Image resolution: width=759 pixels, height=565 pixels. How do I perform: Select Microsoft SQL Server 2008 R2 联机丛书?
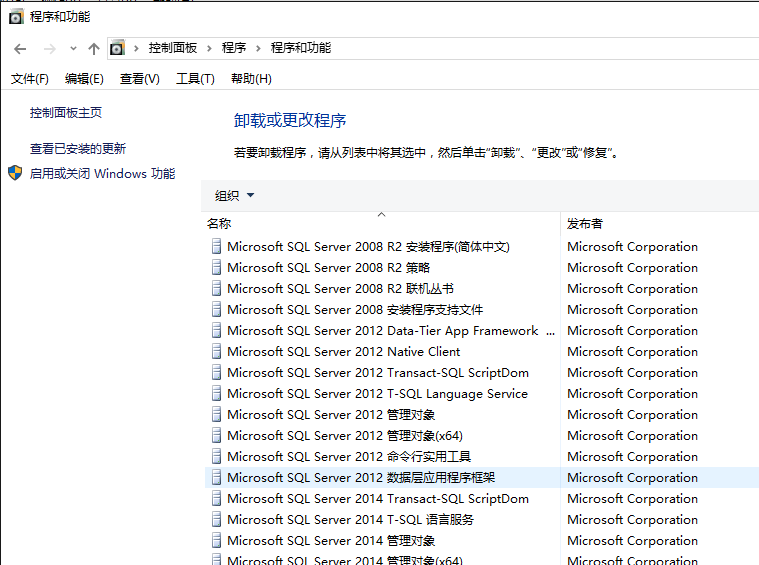[x=340, y=289]
